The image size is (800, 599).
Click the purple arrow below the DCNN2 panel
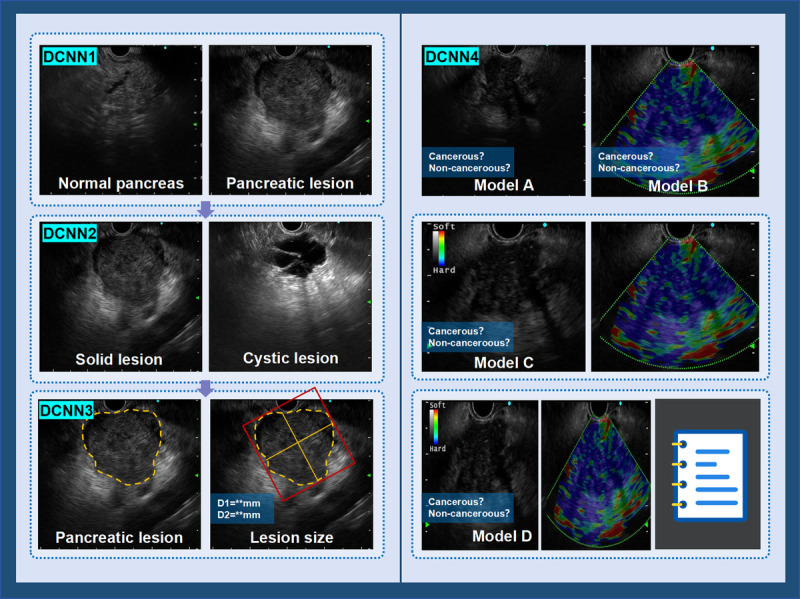pyautogui.click(x=205, y=388)
